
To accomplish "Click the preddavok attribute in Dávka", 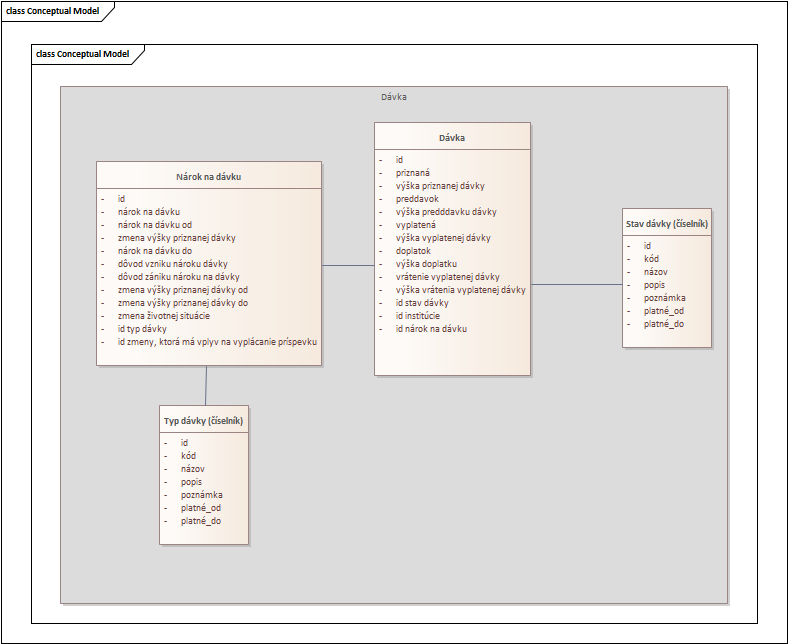I will pyautogui.click(x=417, y=199).
